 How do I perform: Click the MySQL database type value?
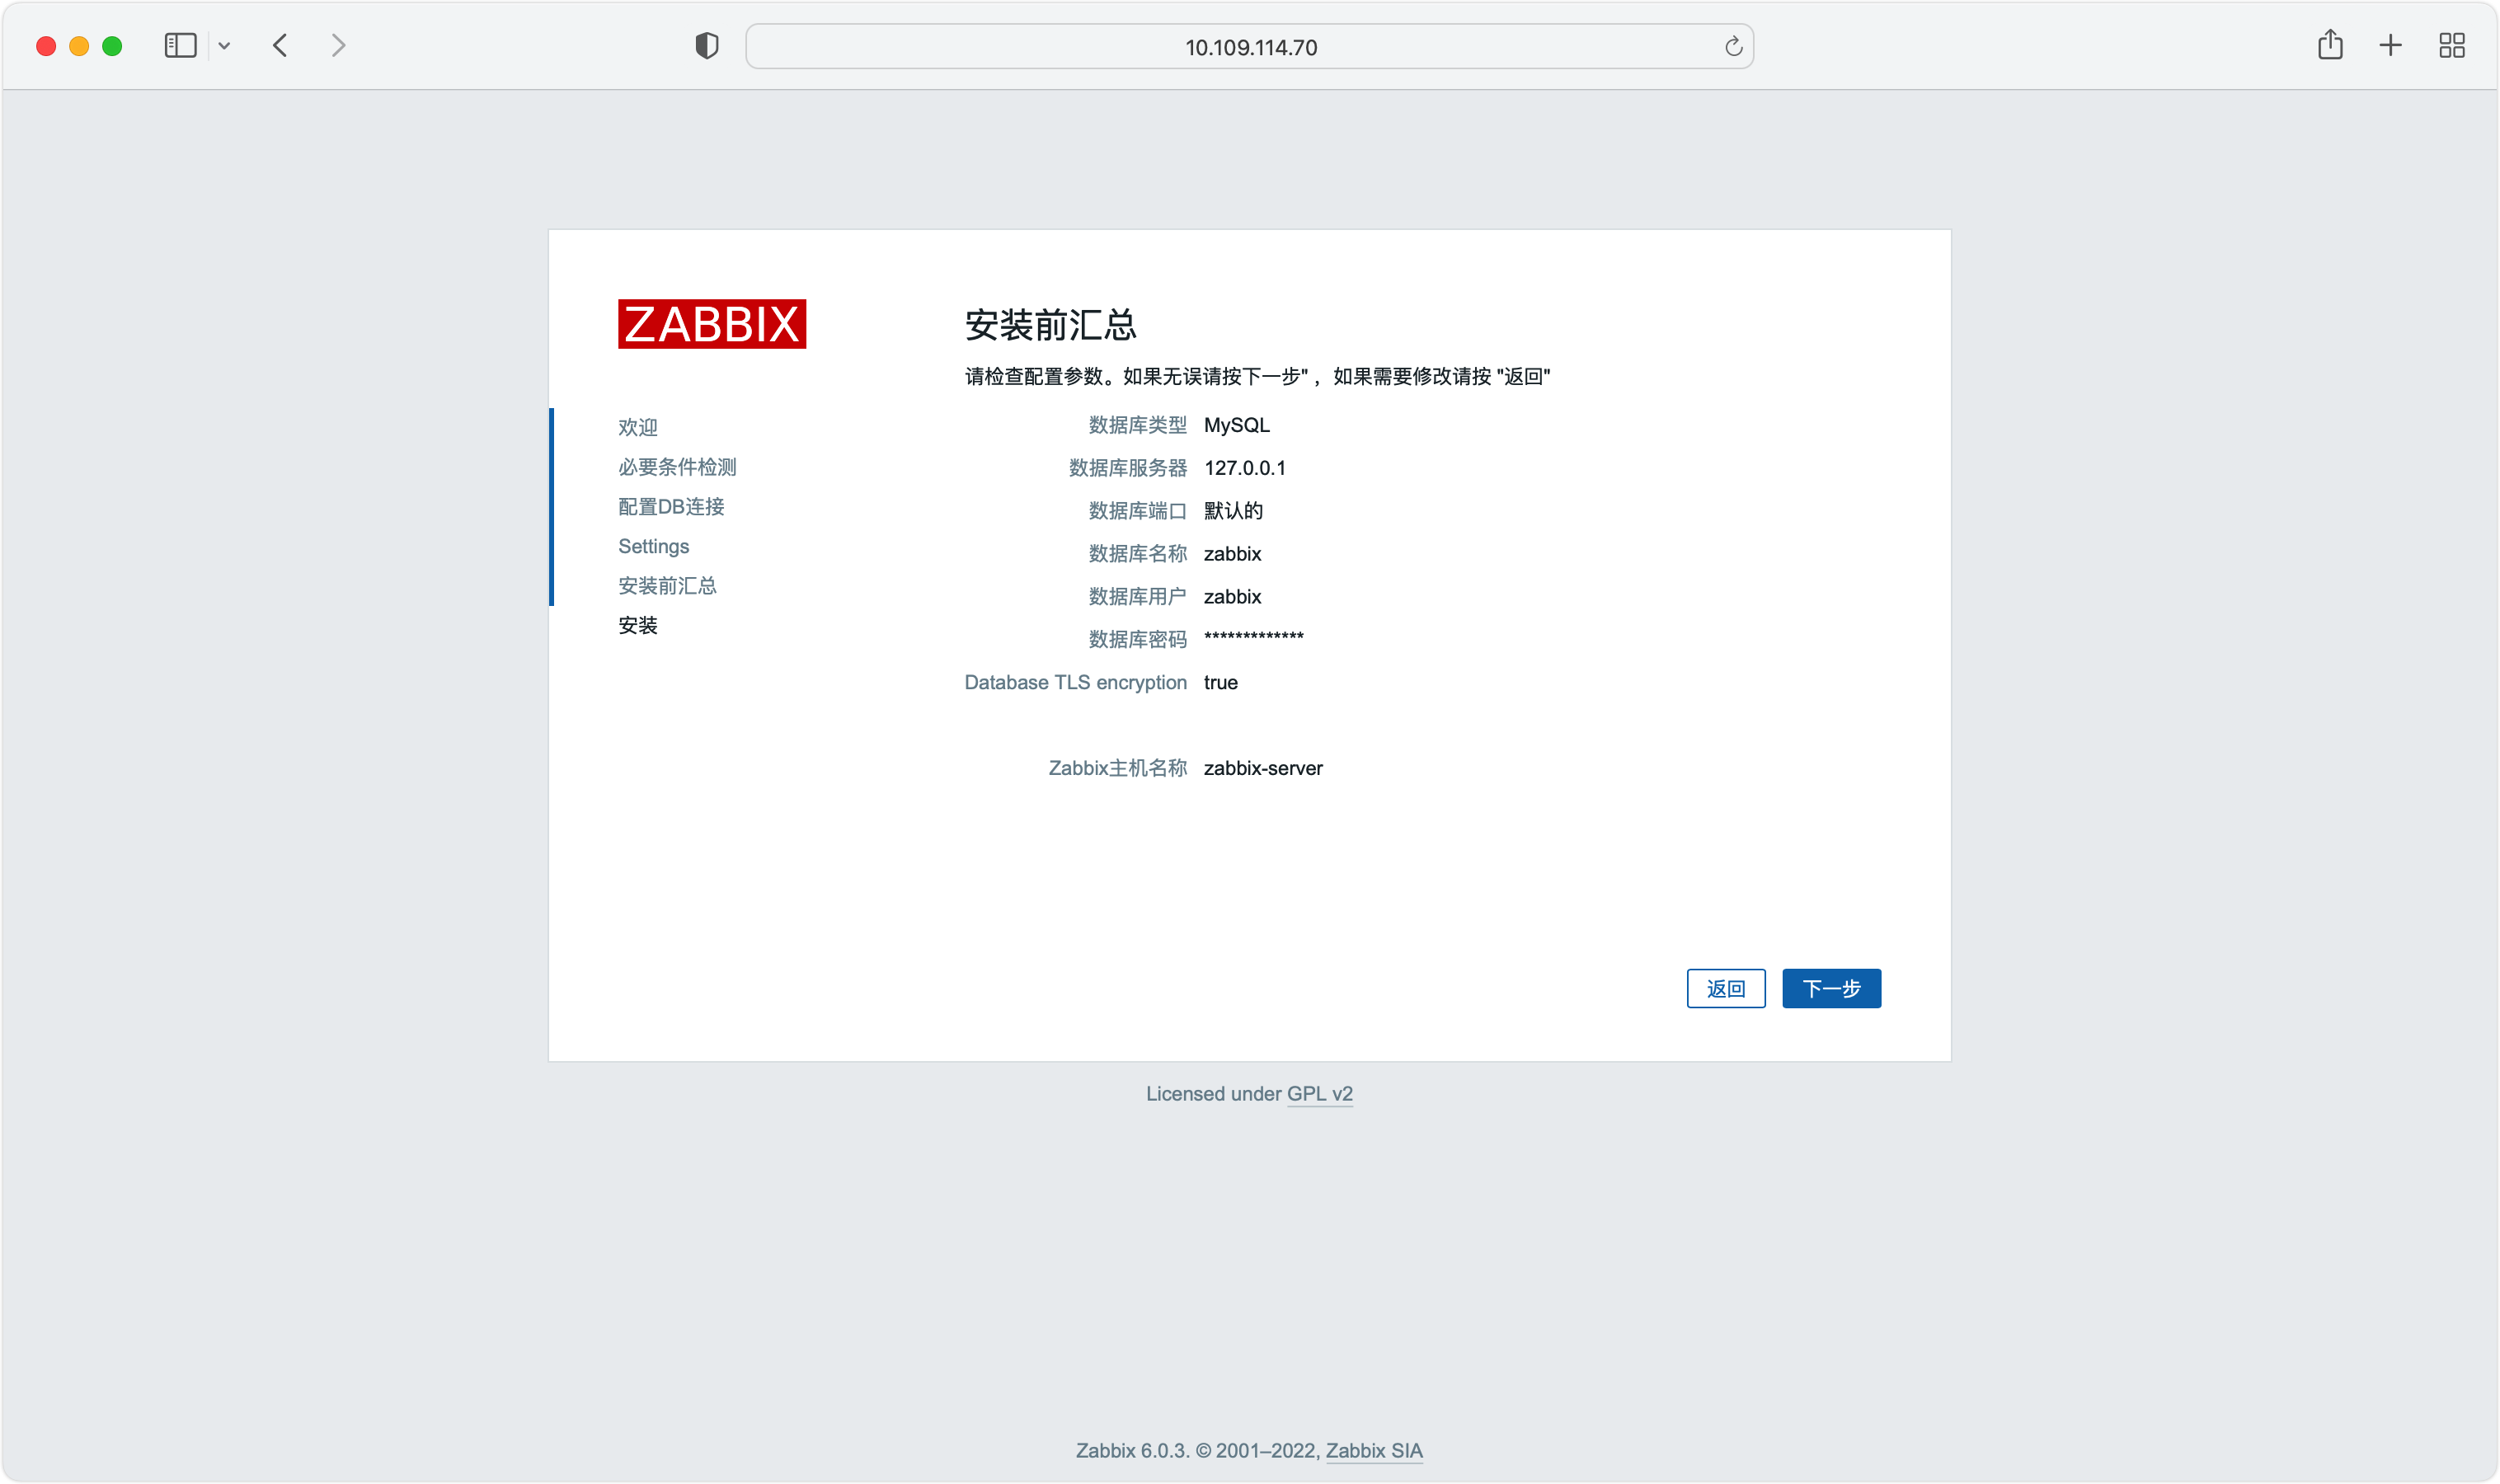(1237, 425)
